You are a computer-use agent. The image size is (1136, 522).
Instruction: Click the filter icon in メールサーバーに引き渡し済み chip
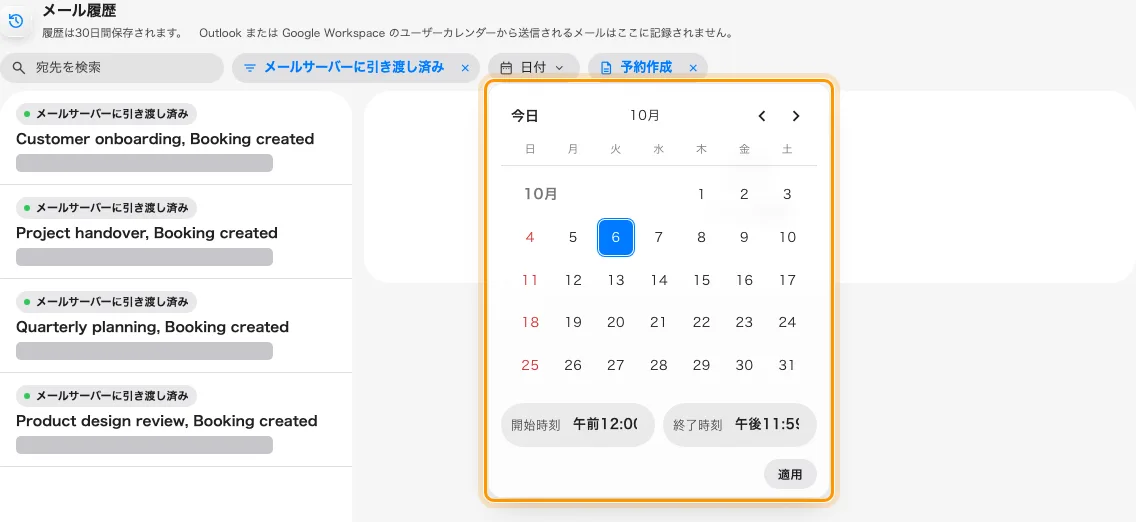(250, 68)
